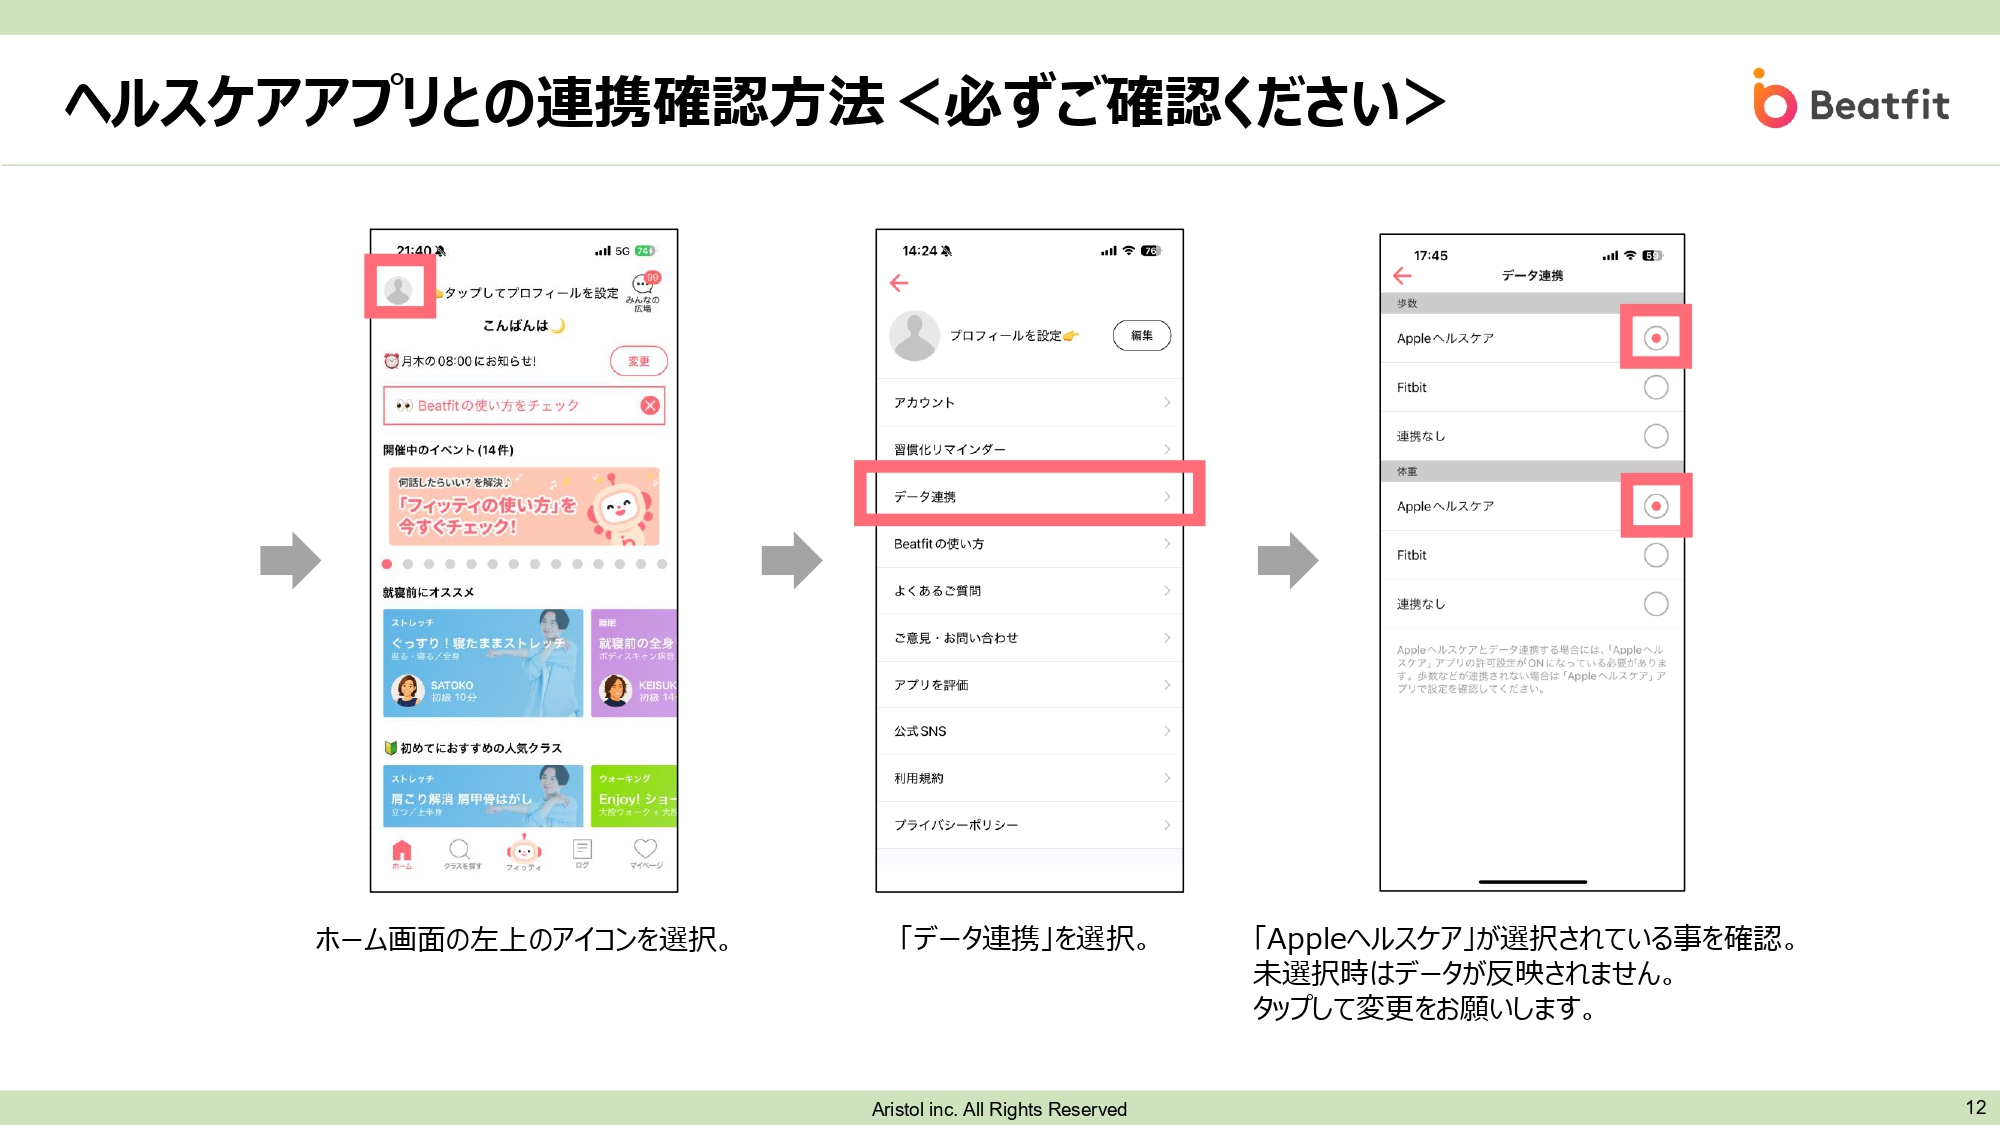
Task: Open the プライバシーポリシー menu item
Action: [956, 825]
